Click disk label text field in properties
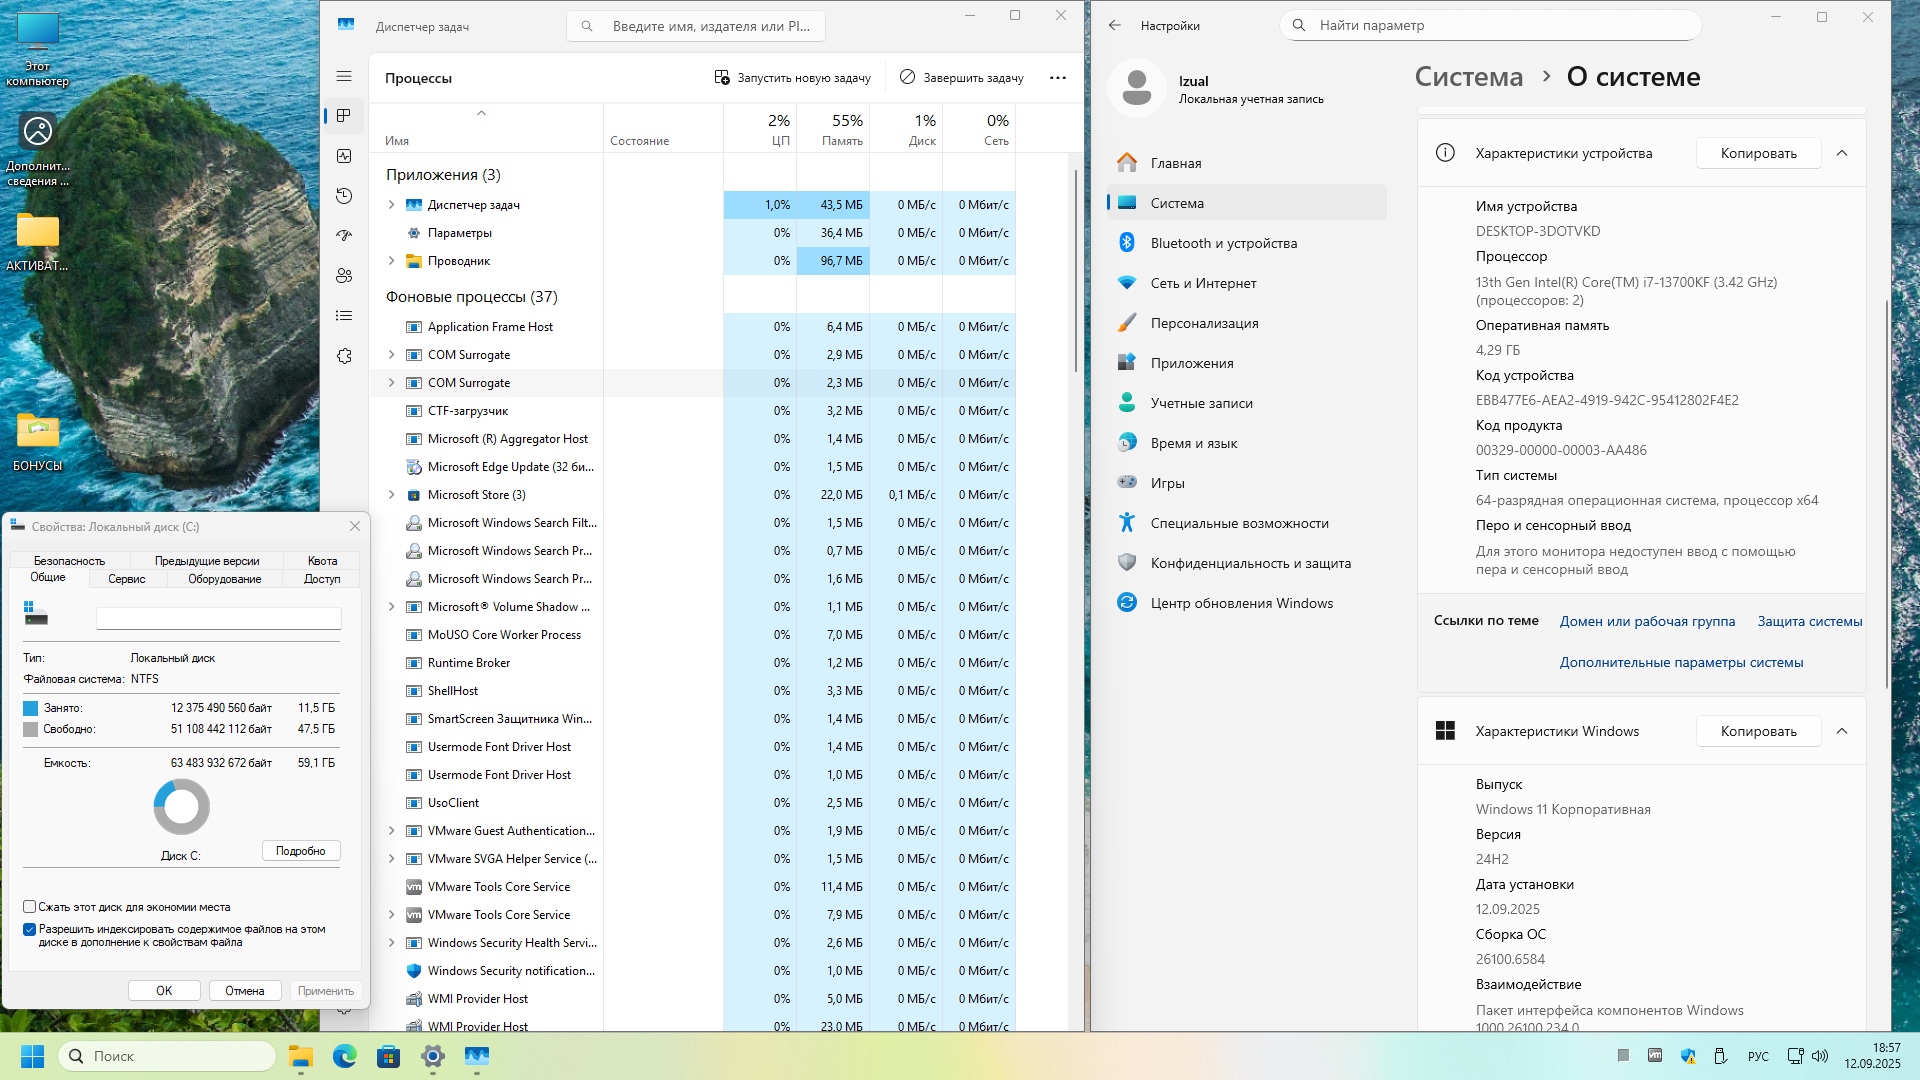Viewport: 1920px width, 1080px height. click(x=218, y=618)
